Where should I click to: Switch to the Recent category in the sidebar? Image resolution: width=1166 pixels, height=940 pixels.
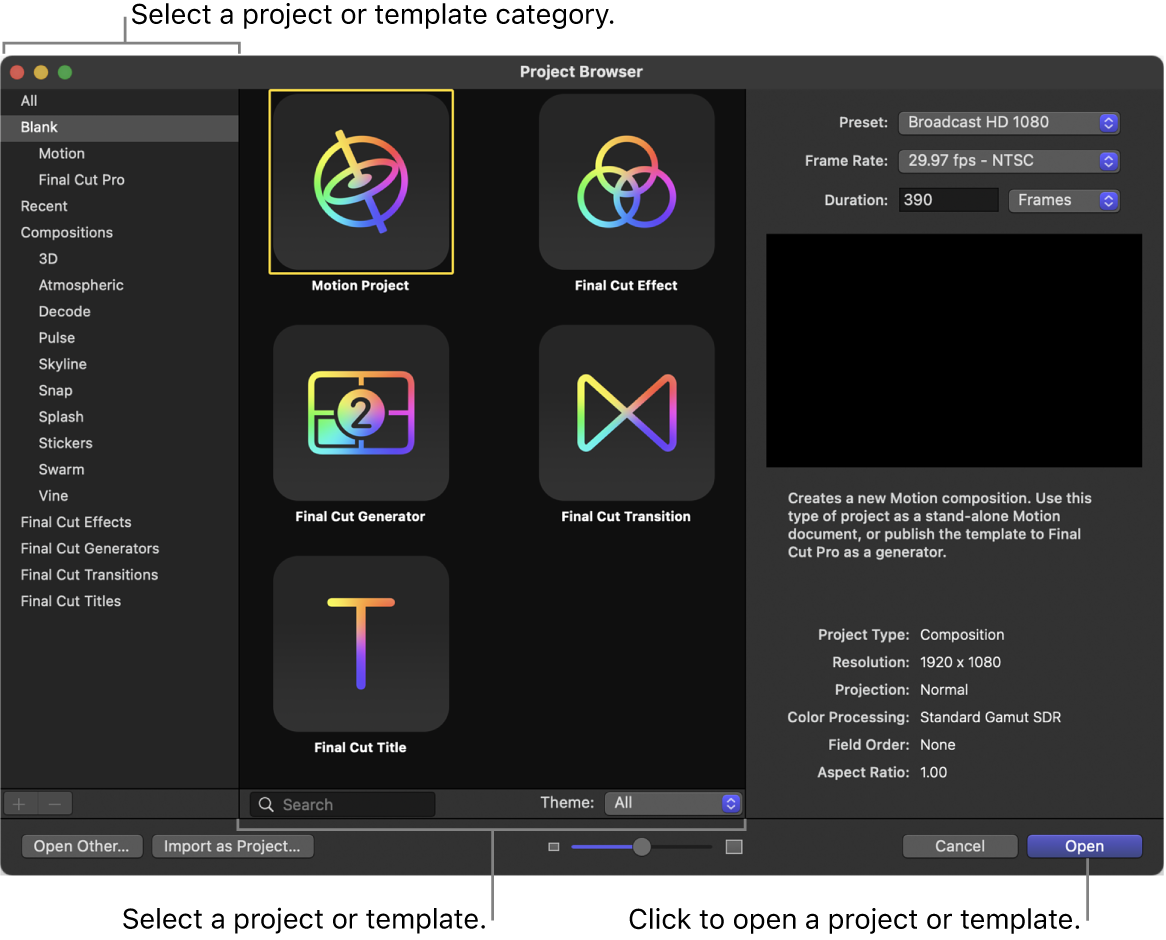44,206
